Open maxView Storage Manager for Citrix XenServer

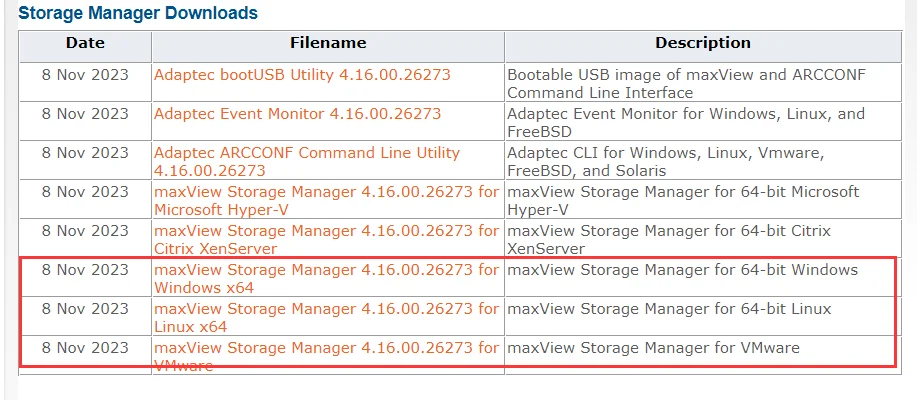(326, 239)
